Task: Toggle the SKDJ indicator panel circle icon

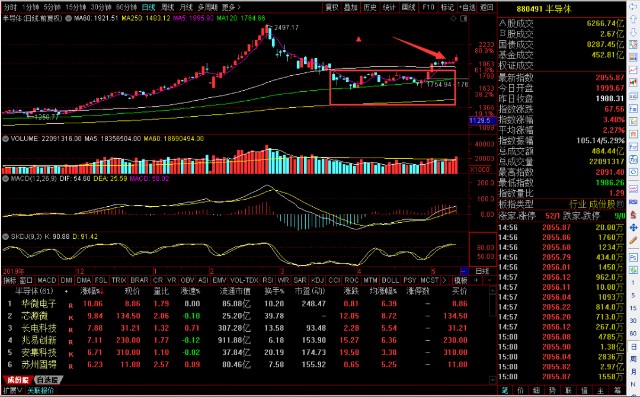Action: coord(6,237)
